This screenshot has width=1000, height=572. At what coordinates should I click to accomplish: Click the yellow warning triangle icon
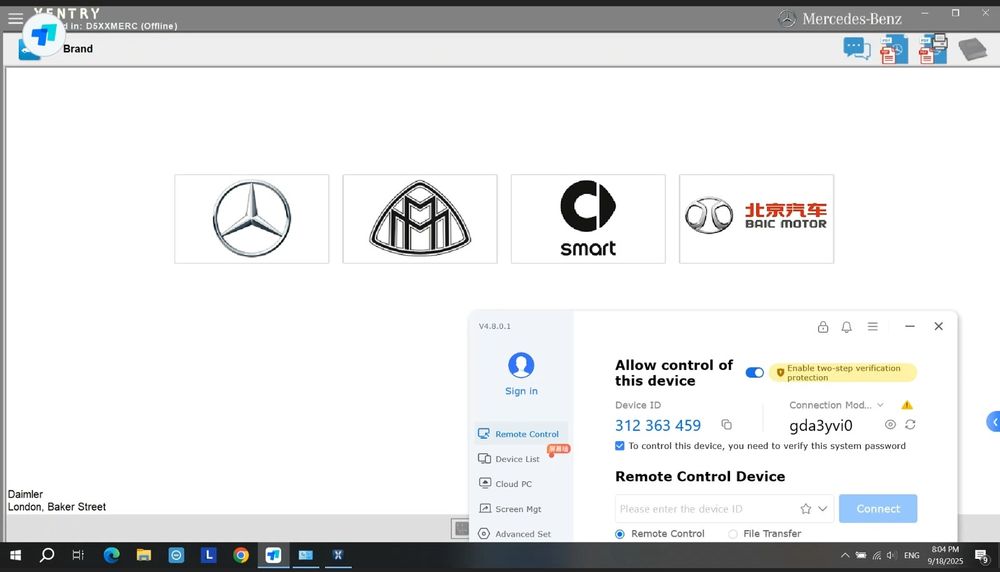coord(907,405)
